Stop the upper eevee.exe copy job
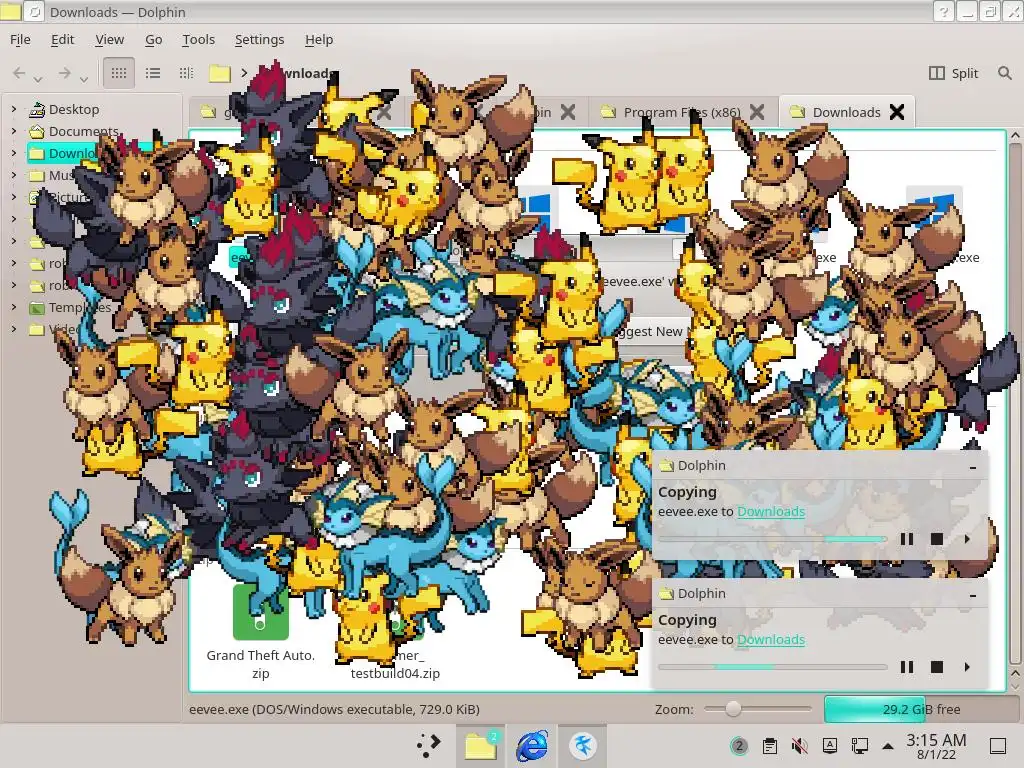This screenshot has width=1024, height=768. tap(936, 539)
